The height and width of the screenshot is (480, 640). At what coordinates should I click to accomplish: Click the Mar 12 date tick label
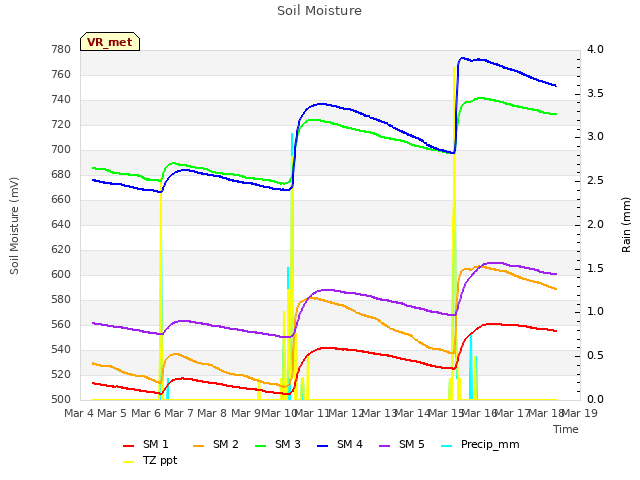point(346,413)
